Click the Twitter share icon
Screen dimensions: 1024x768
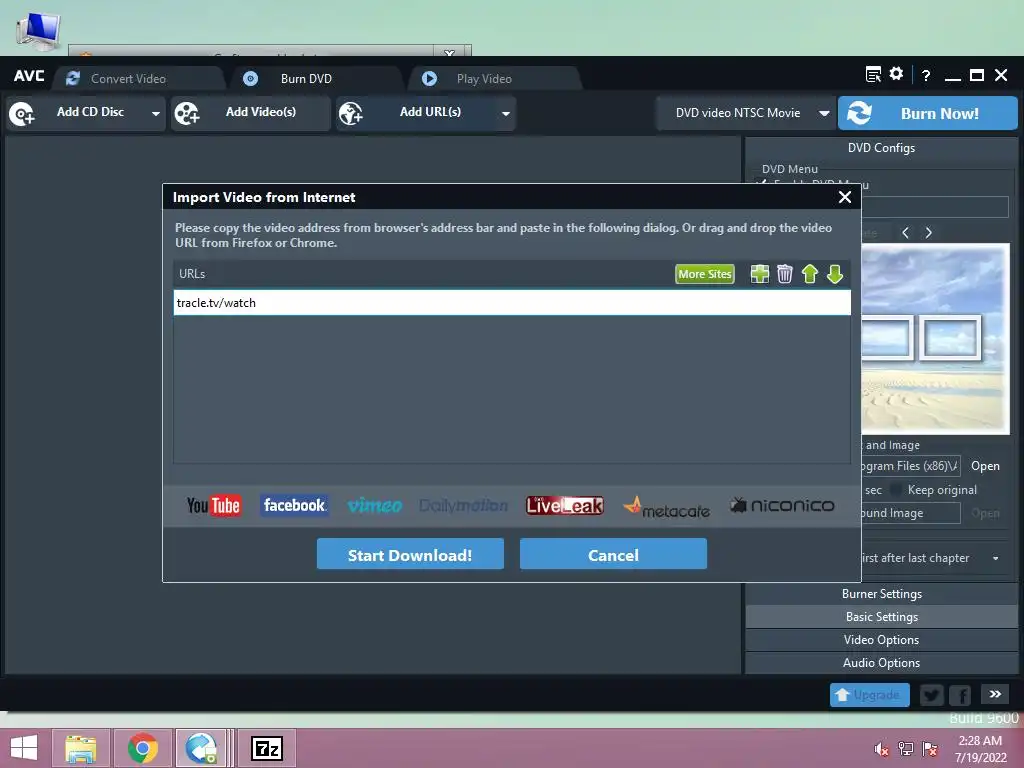coord(932,695)
